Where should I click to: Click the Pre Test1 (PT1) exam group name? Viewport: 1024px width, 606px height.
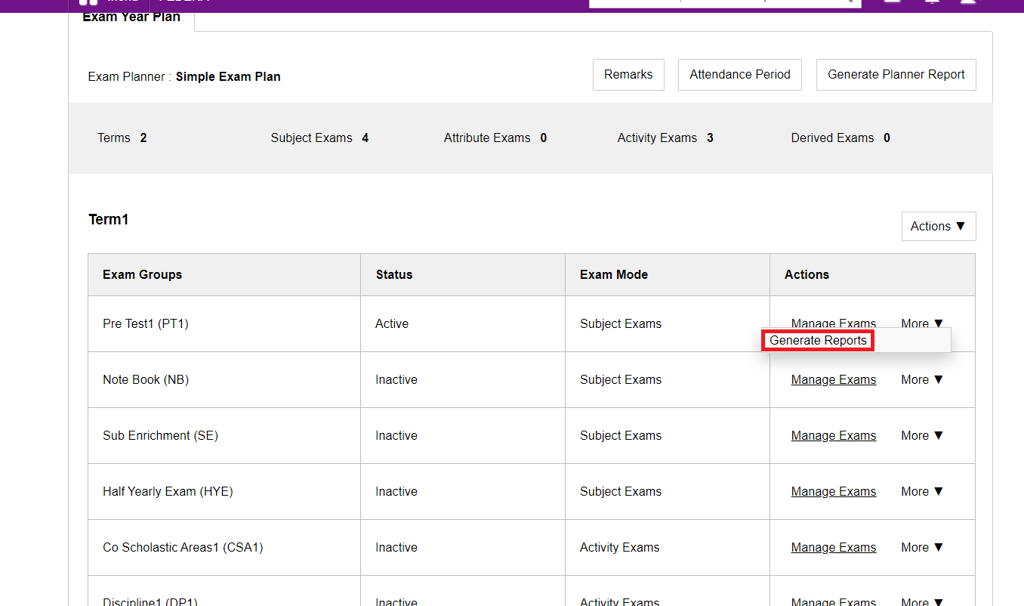click(145, 324)
